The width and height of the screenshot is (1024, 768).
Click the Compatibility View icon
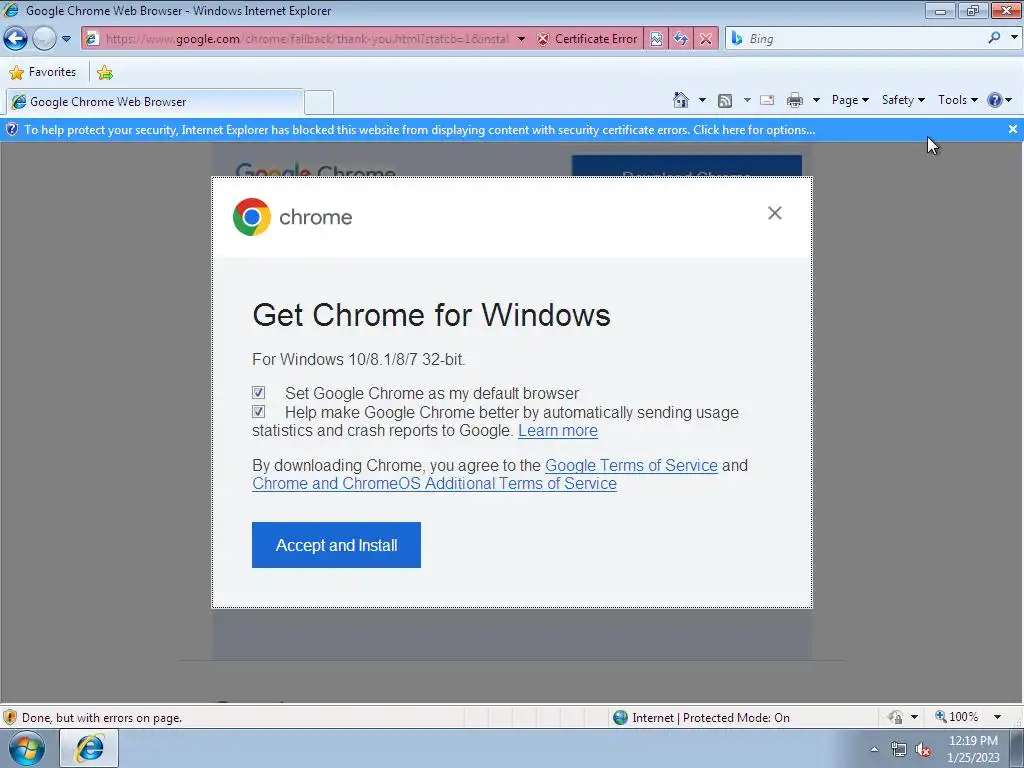(x=656, y=39)
